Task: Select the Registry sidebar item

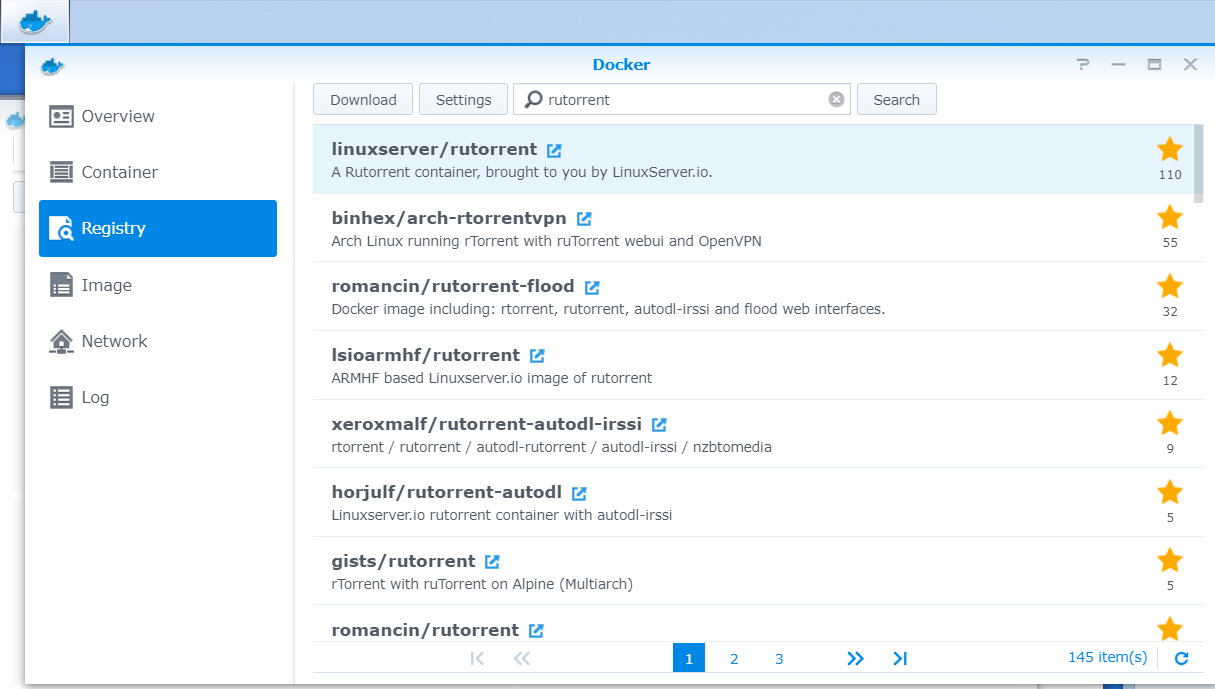Action: [113, 228]
